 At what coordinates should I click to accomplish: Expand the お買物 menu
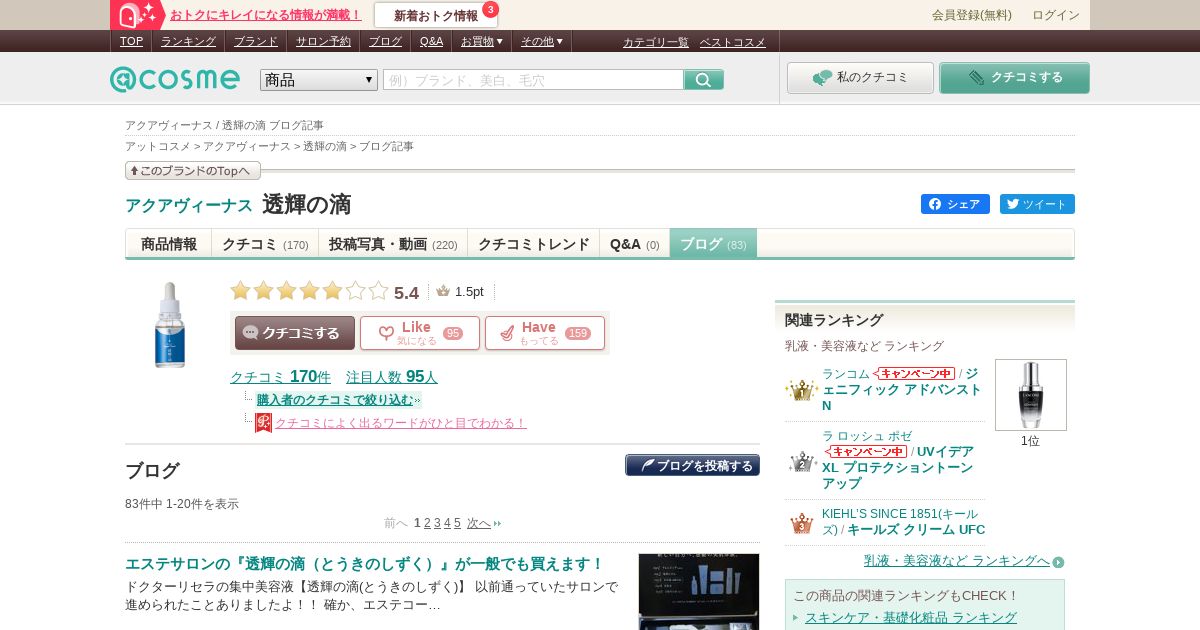481,41
